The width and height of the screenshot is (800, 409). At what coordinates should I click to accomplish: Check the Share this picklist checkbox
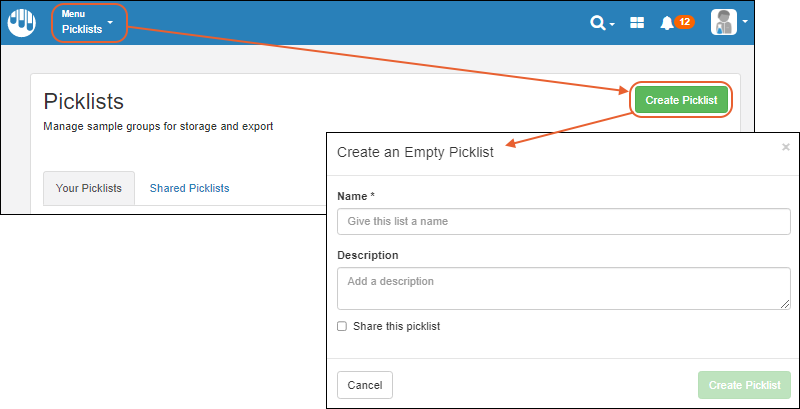coord(342,326)
